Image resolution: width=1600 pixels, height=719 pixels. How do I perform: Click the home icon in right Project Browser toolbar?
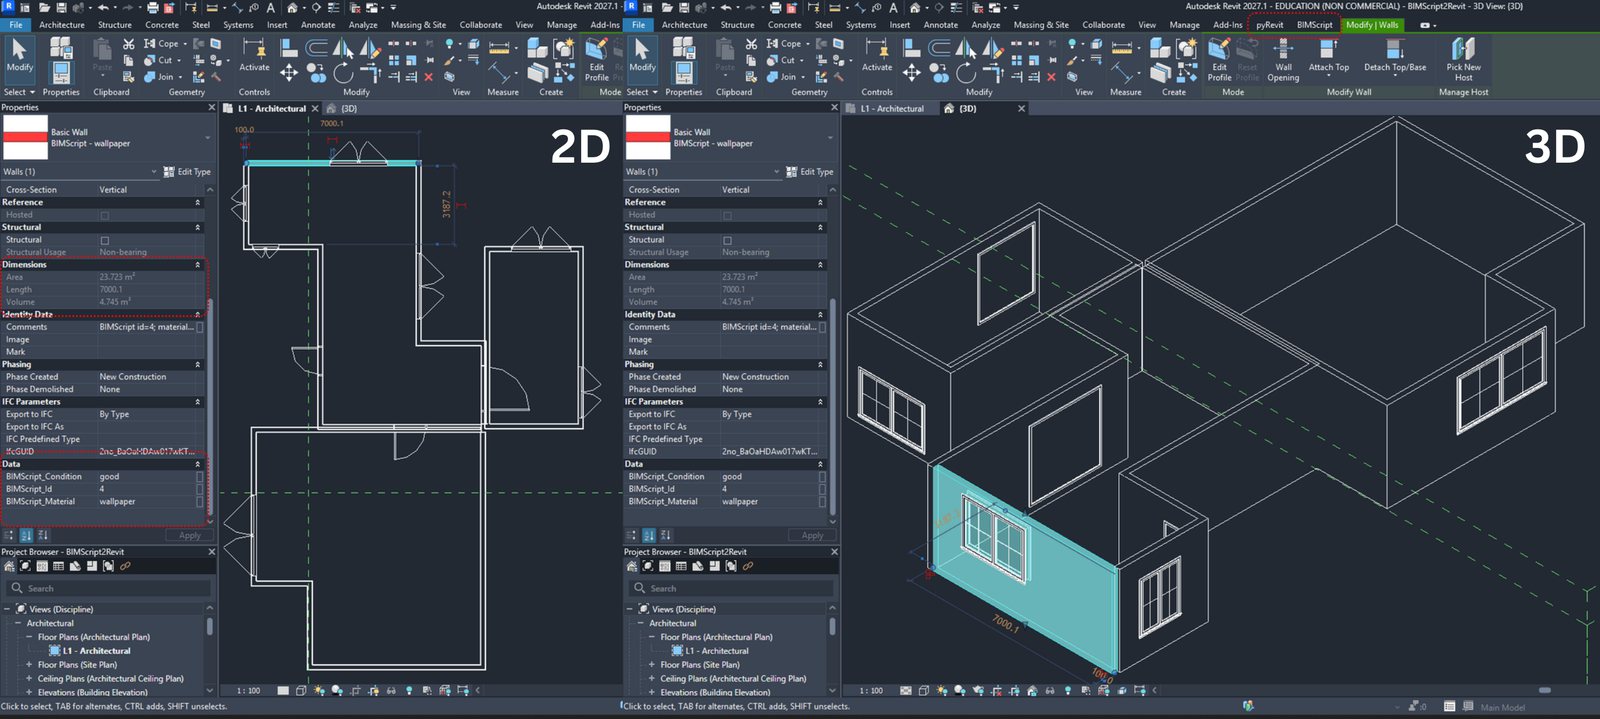point(632,566)
